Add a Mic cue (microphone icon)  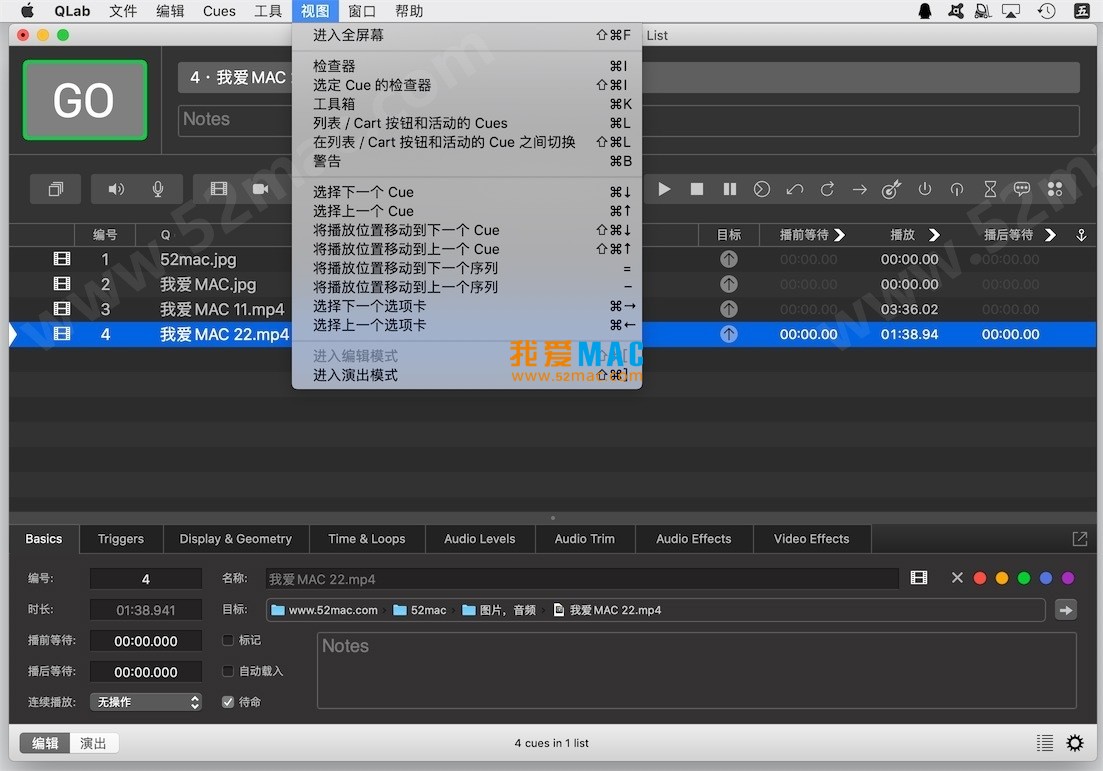point(158,189)
